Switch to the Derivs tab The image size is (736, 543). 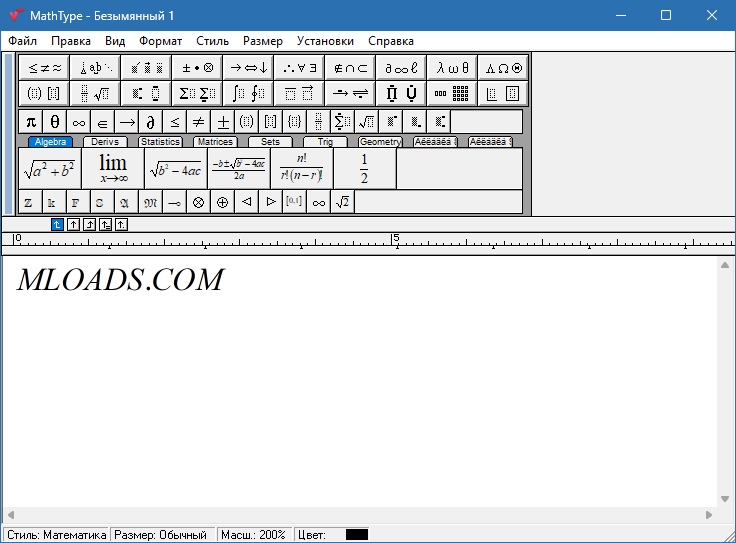click(105, 142)
